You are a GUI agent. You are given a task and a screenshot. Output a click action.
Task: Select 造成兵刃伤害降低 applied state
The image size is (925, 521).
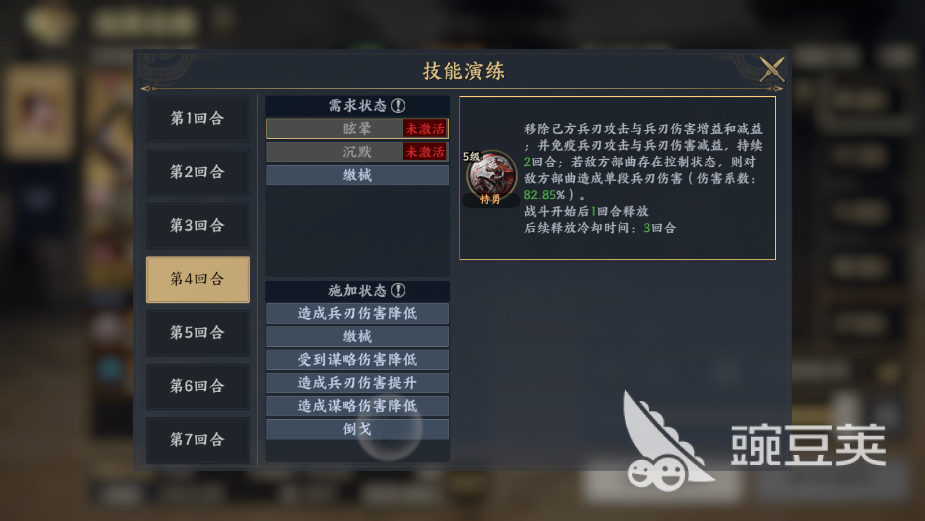pyautogui.click(x=357, y=313)
